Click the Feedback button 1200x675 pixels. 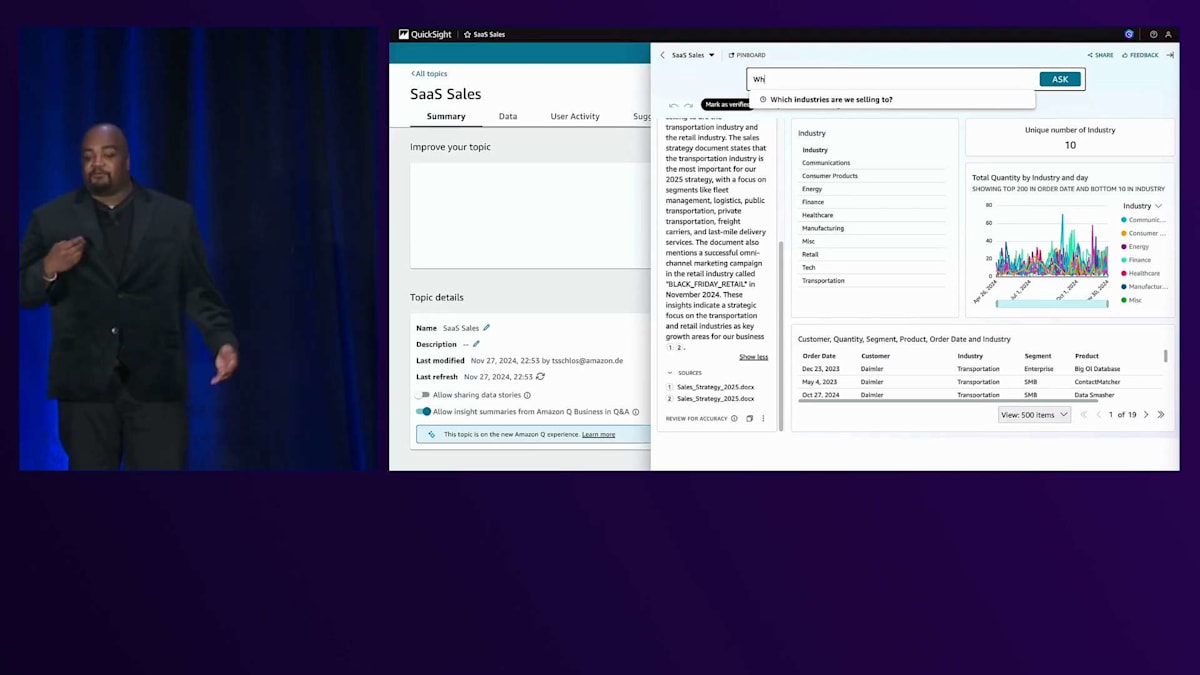point(1140,55)
